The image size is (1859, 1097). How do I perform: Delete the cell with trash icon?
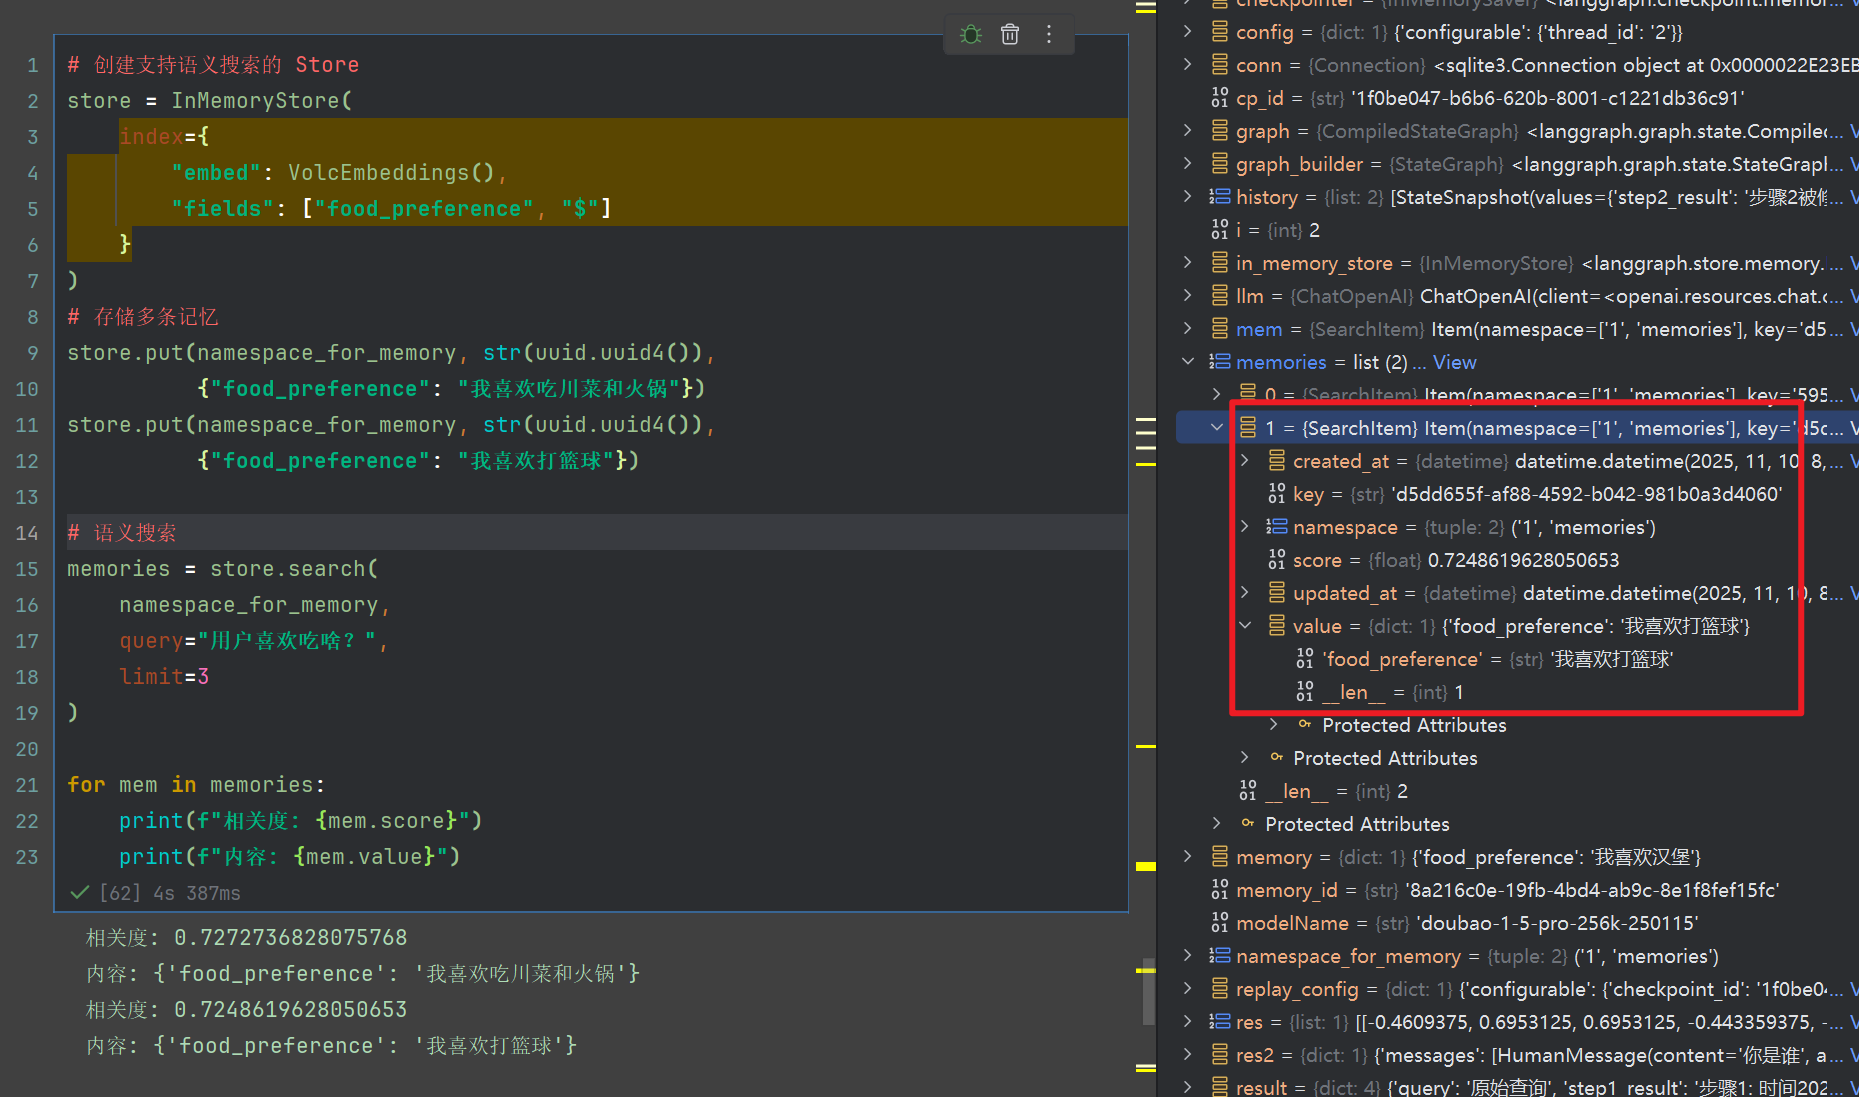(x=1010, y=35)
